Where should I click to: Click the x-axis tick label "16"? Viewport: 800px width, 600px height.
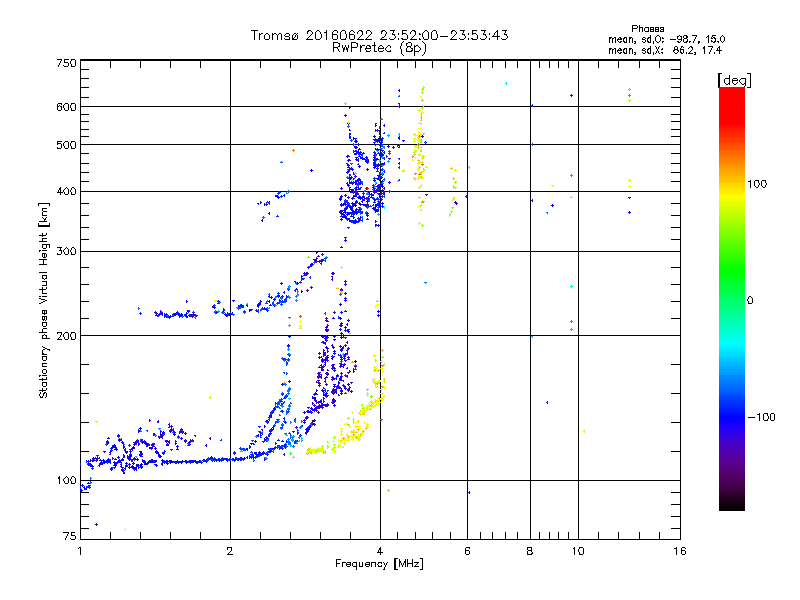(680, 551)
